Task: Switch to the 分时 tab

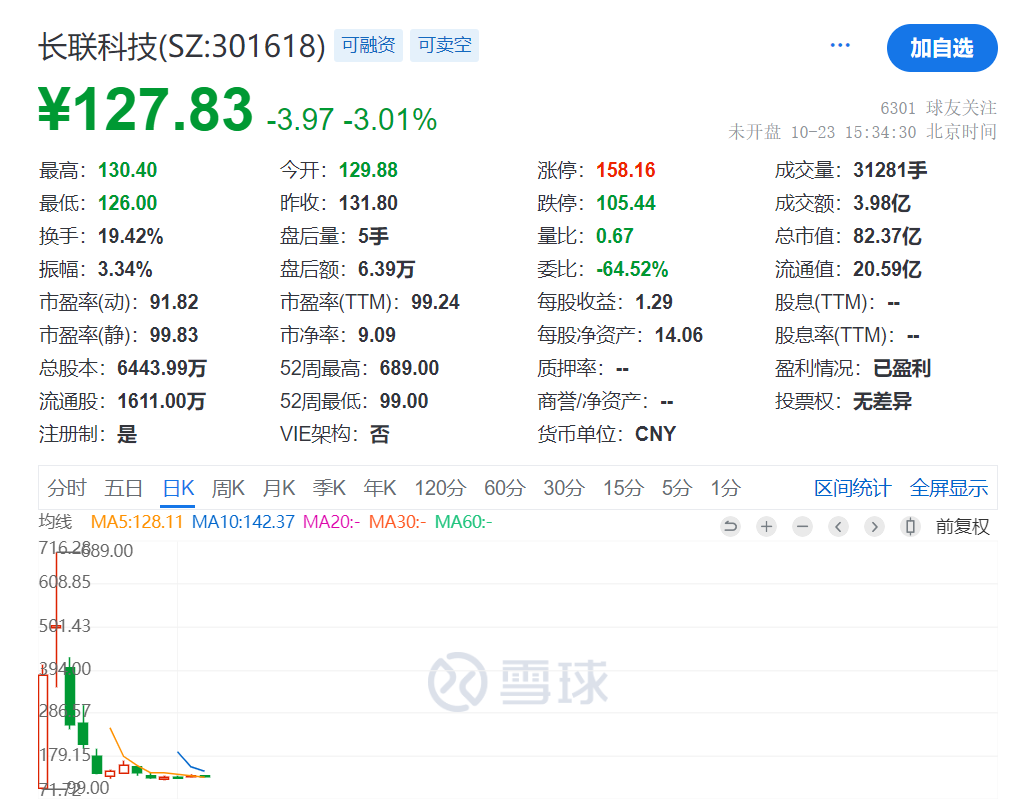Action: pyautogui.click(x=66, y=487)
